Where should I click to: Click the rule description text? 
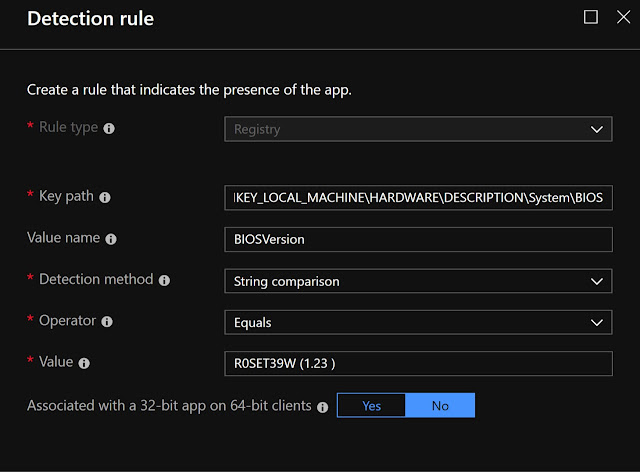[x=189, y=90]
